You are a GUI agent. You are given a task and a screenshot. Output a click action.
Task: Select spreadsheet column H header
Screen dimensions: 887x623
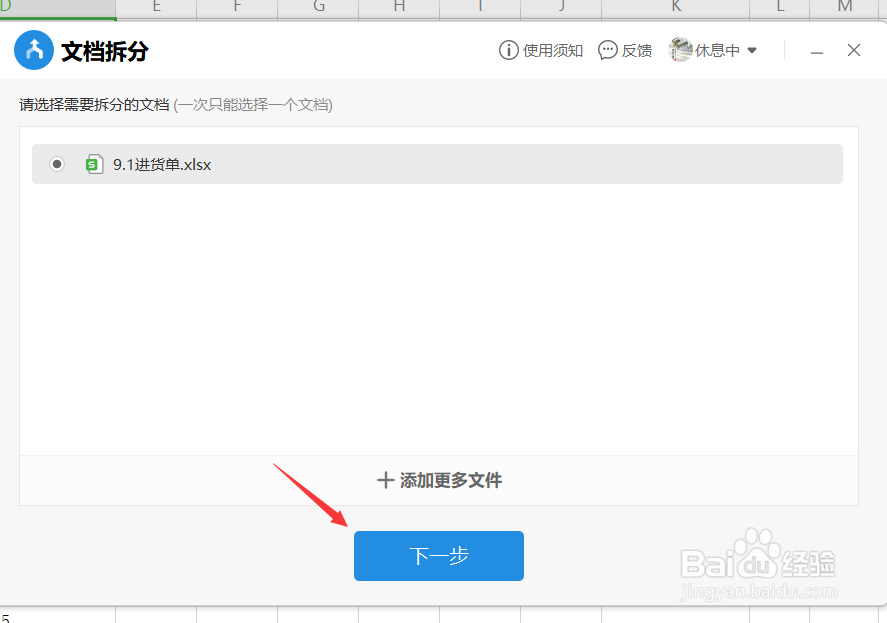(x=398, y=7)
